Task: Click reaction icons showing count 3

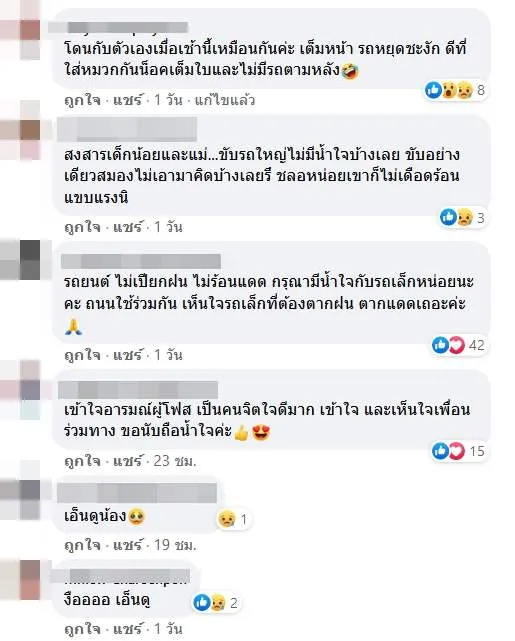Action: coord(462,217)
